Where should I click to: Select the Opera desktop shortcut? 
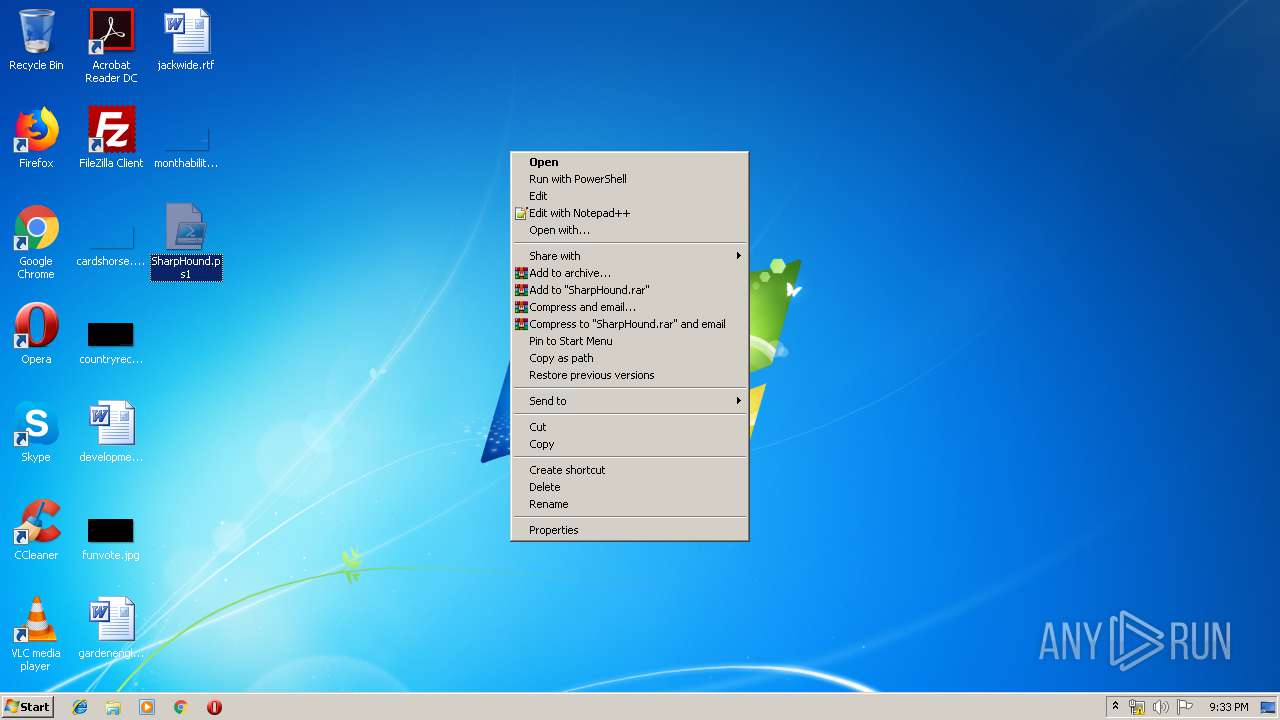point(36,334)
